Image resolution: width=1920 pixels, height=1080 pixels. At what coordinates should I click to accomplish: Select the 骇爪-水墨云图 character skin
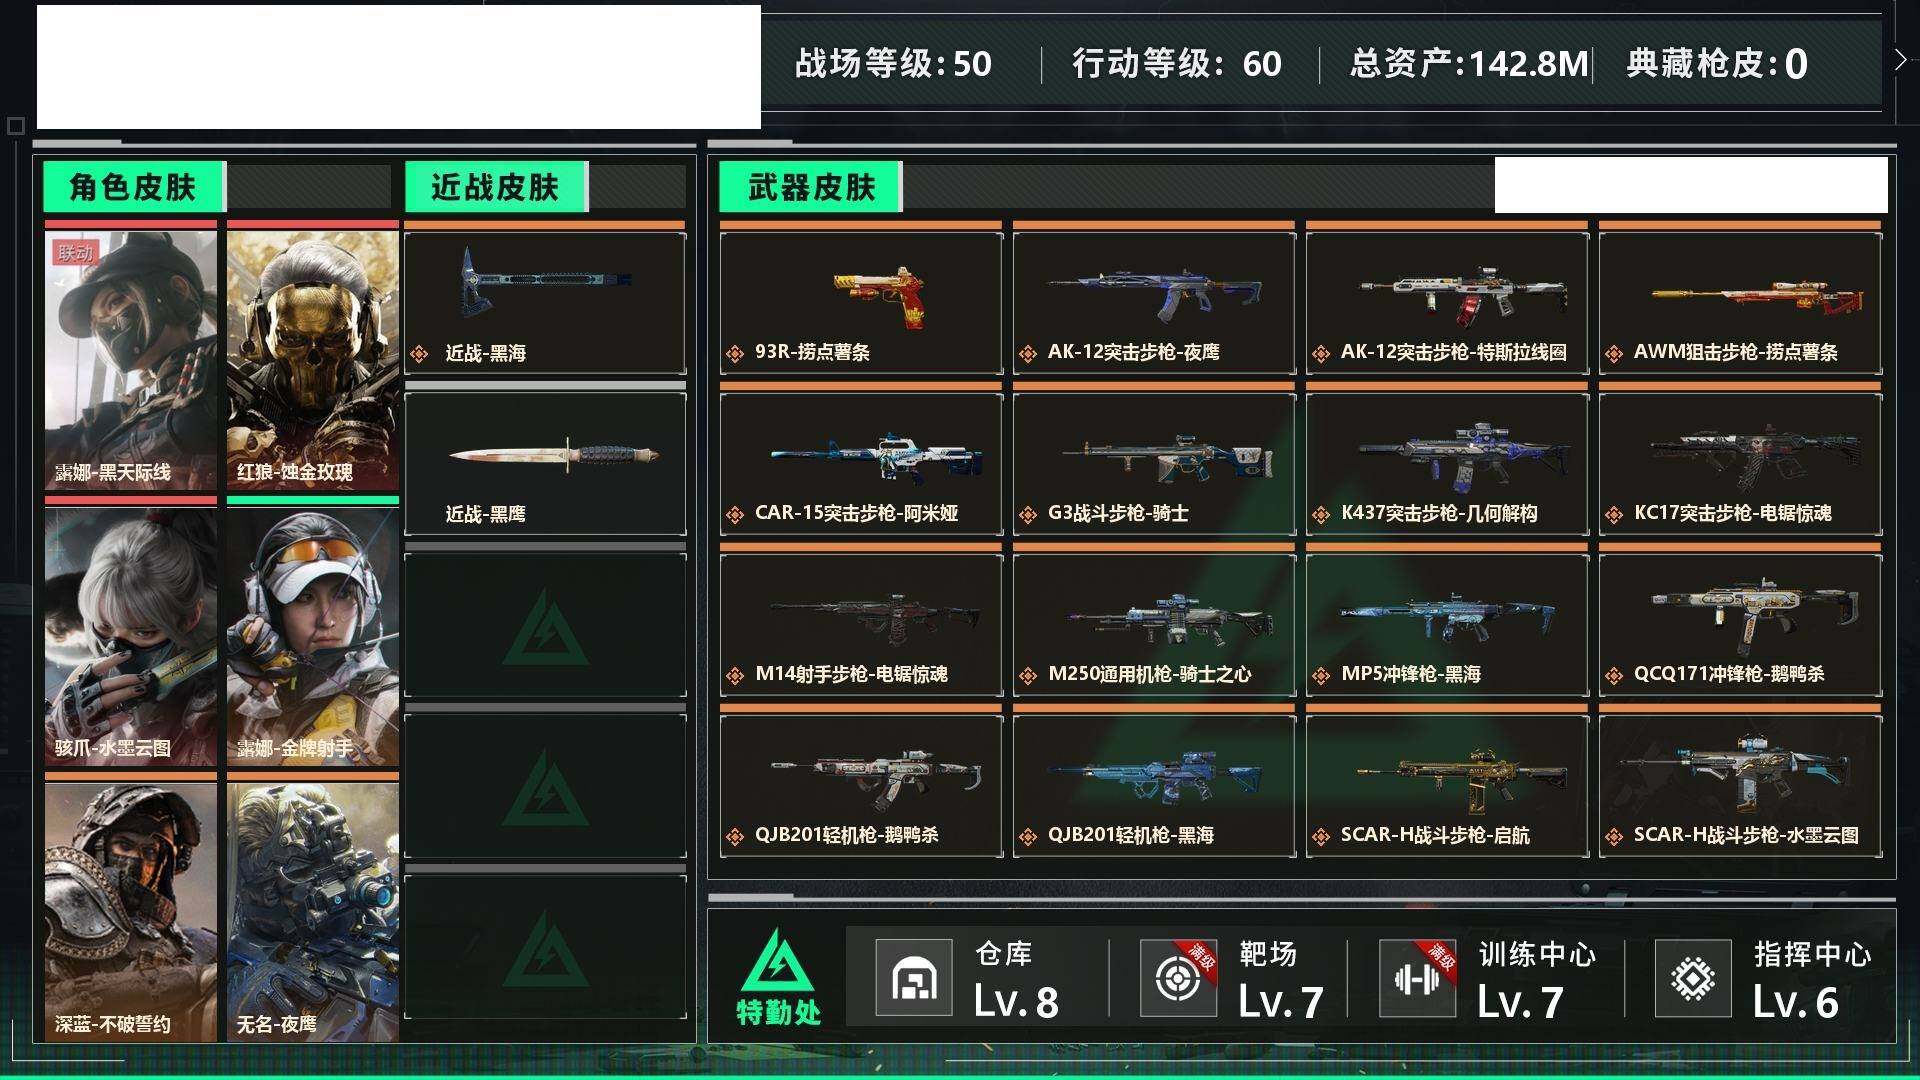coord(131,637)
